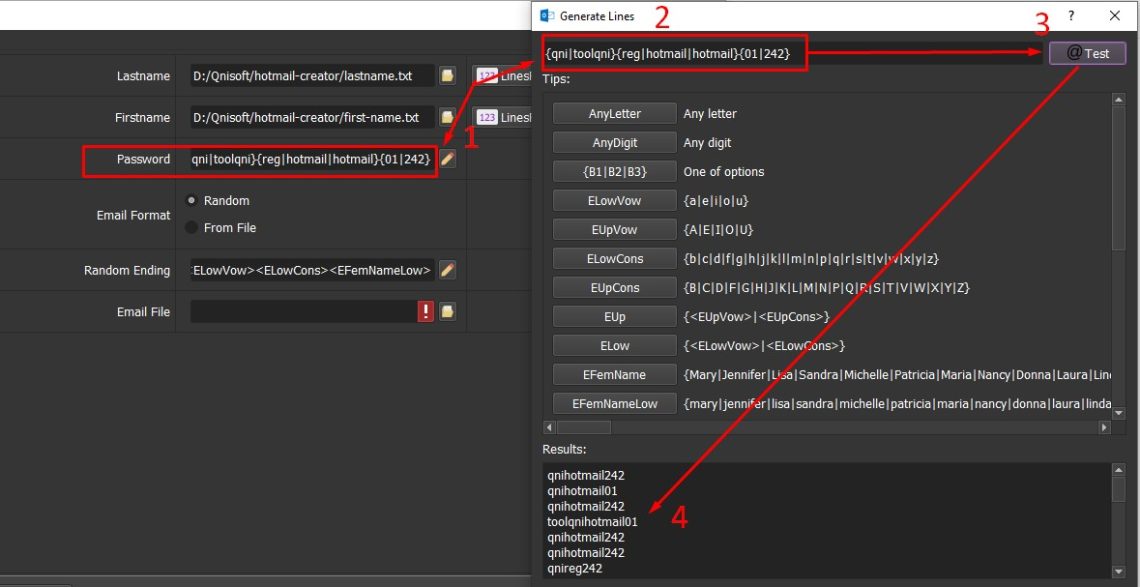Select the From File email format option
Image resolution: width=1140 pixels, height=587 pixels.
click(192, 228)
